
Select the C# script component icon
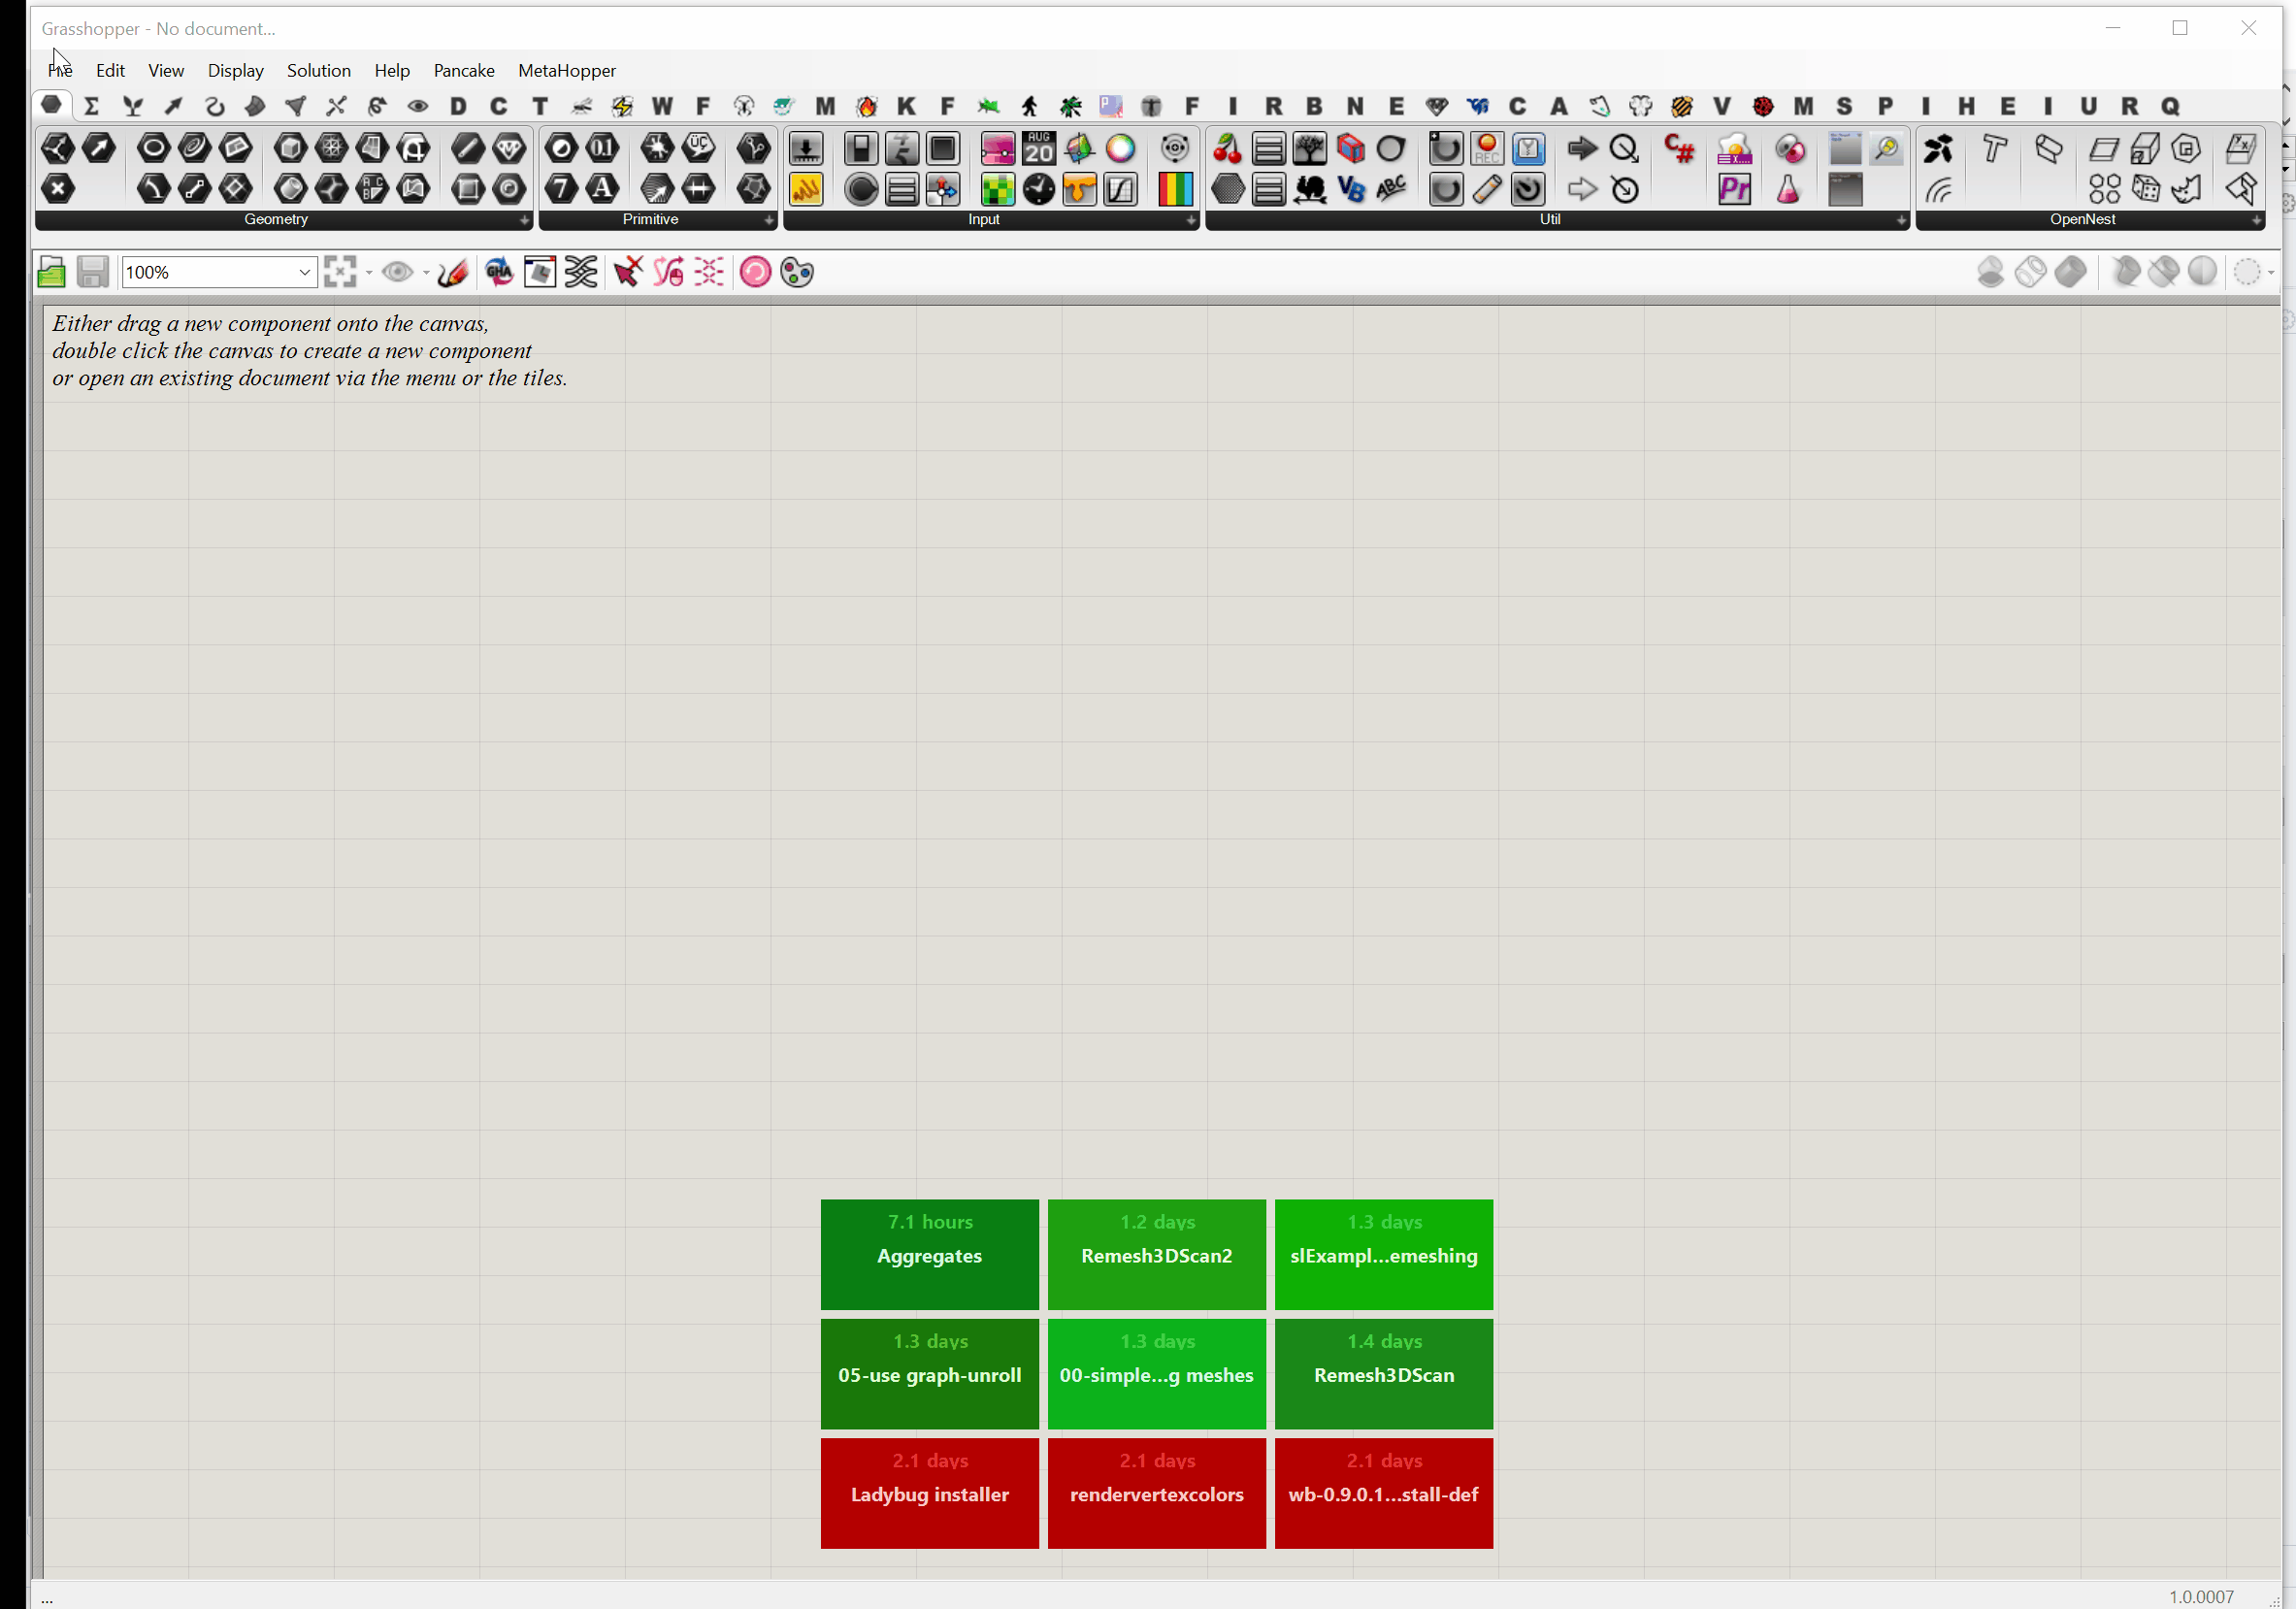point(1679,150)
